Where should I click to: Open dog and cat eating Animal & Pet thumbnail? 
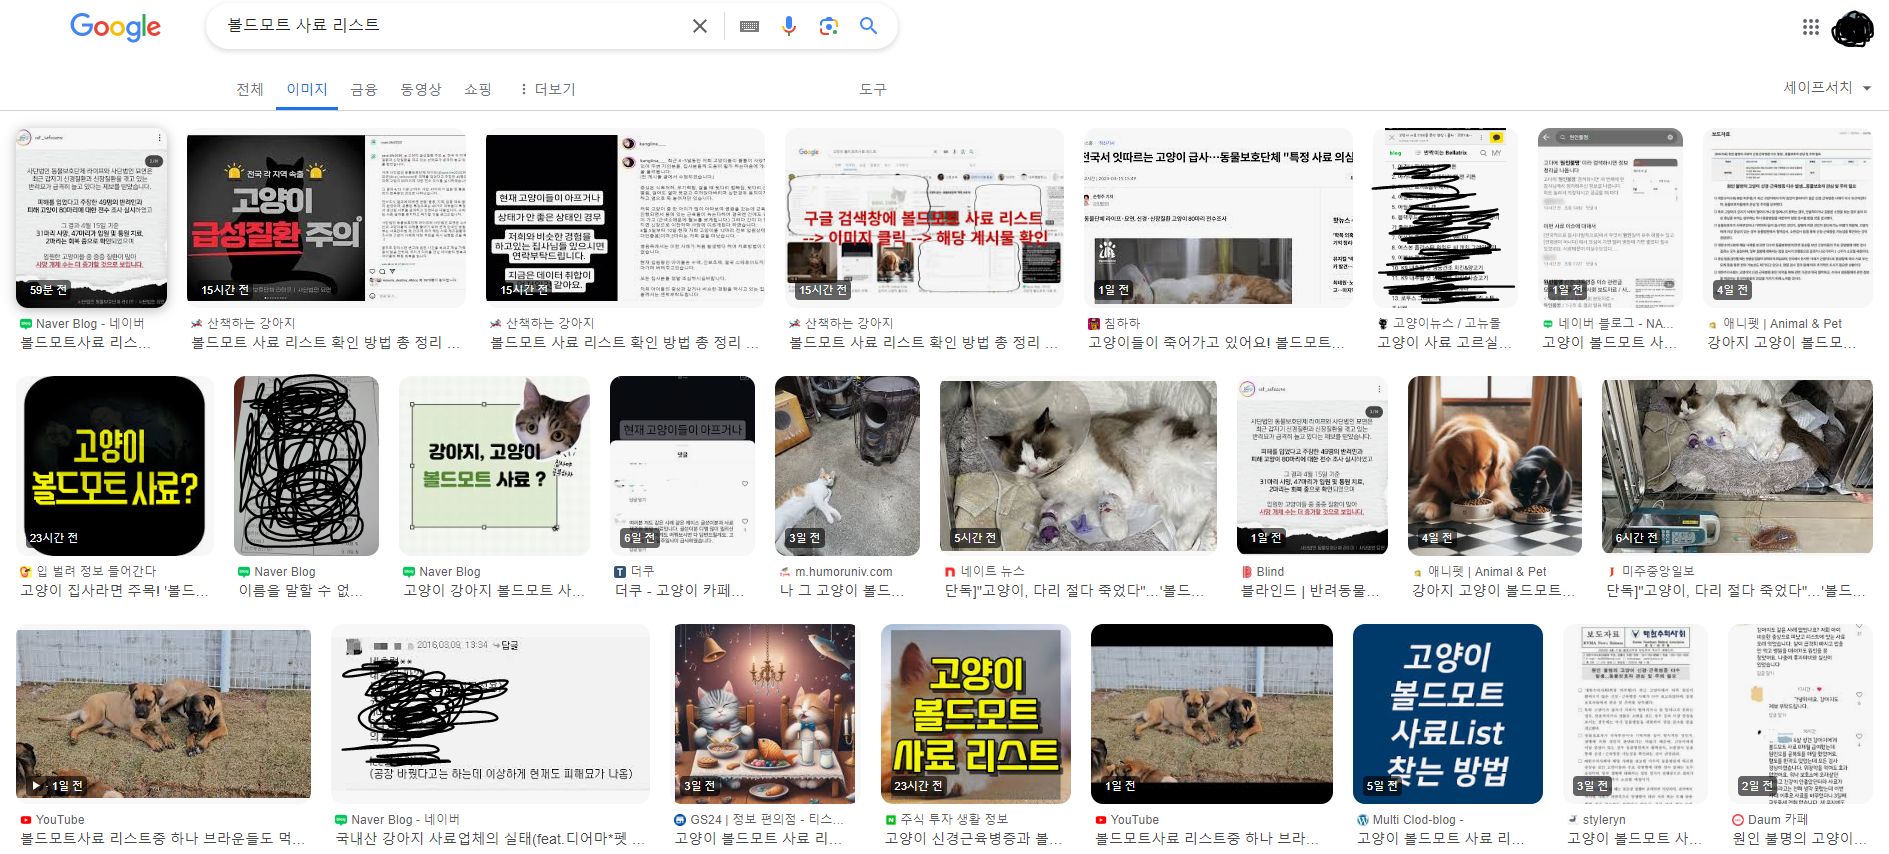click(1495, 465)
